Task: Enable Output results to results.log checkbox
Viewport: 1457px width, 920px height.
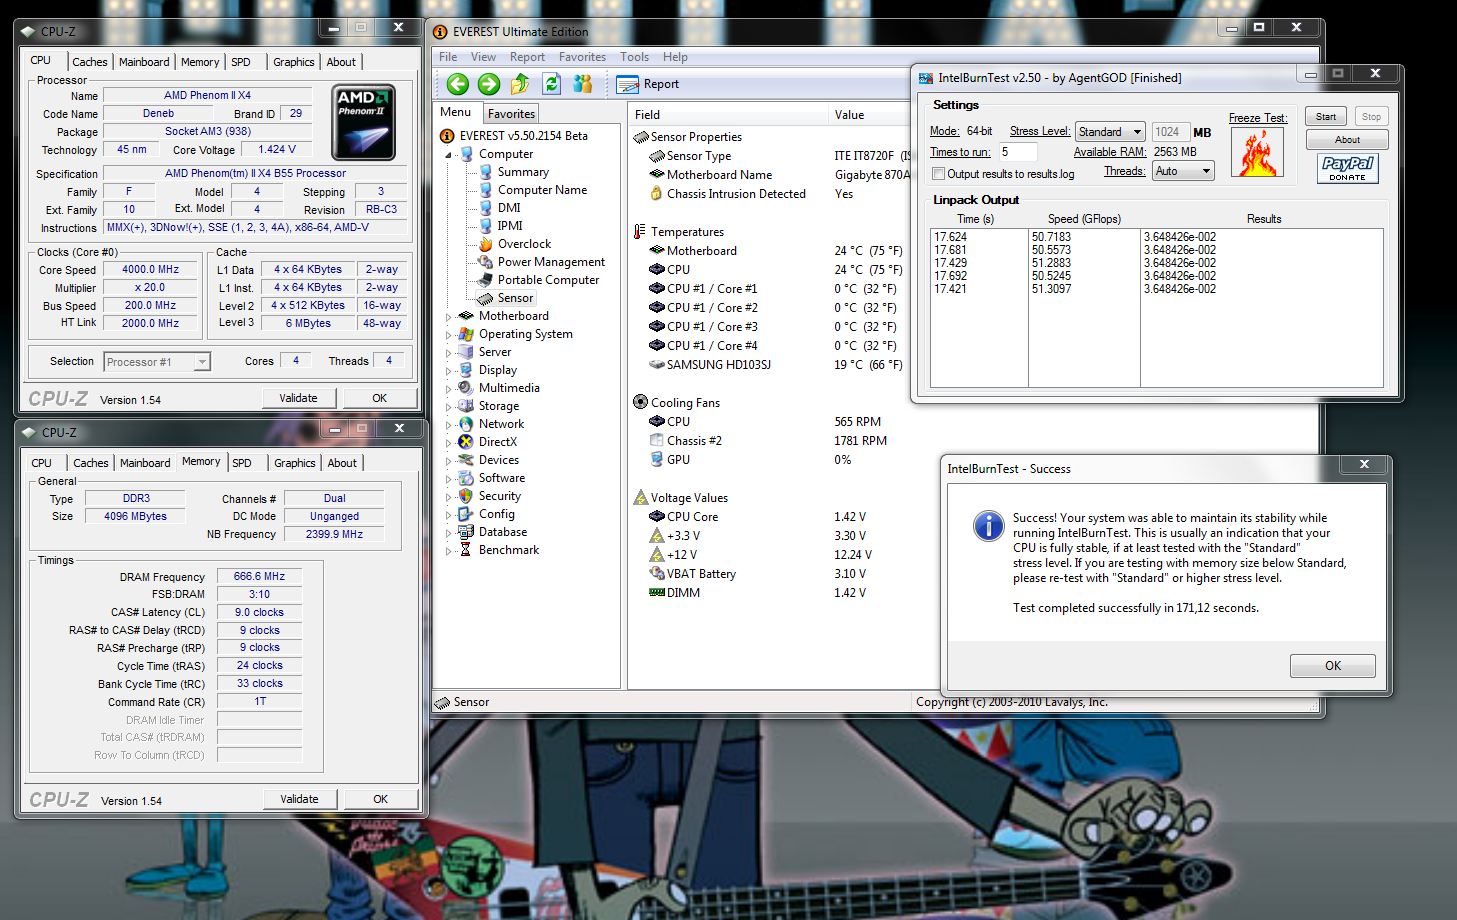Action: coord(938,174)
